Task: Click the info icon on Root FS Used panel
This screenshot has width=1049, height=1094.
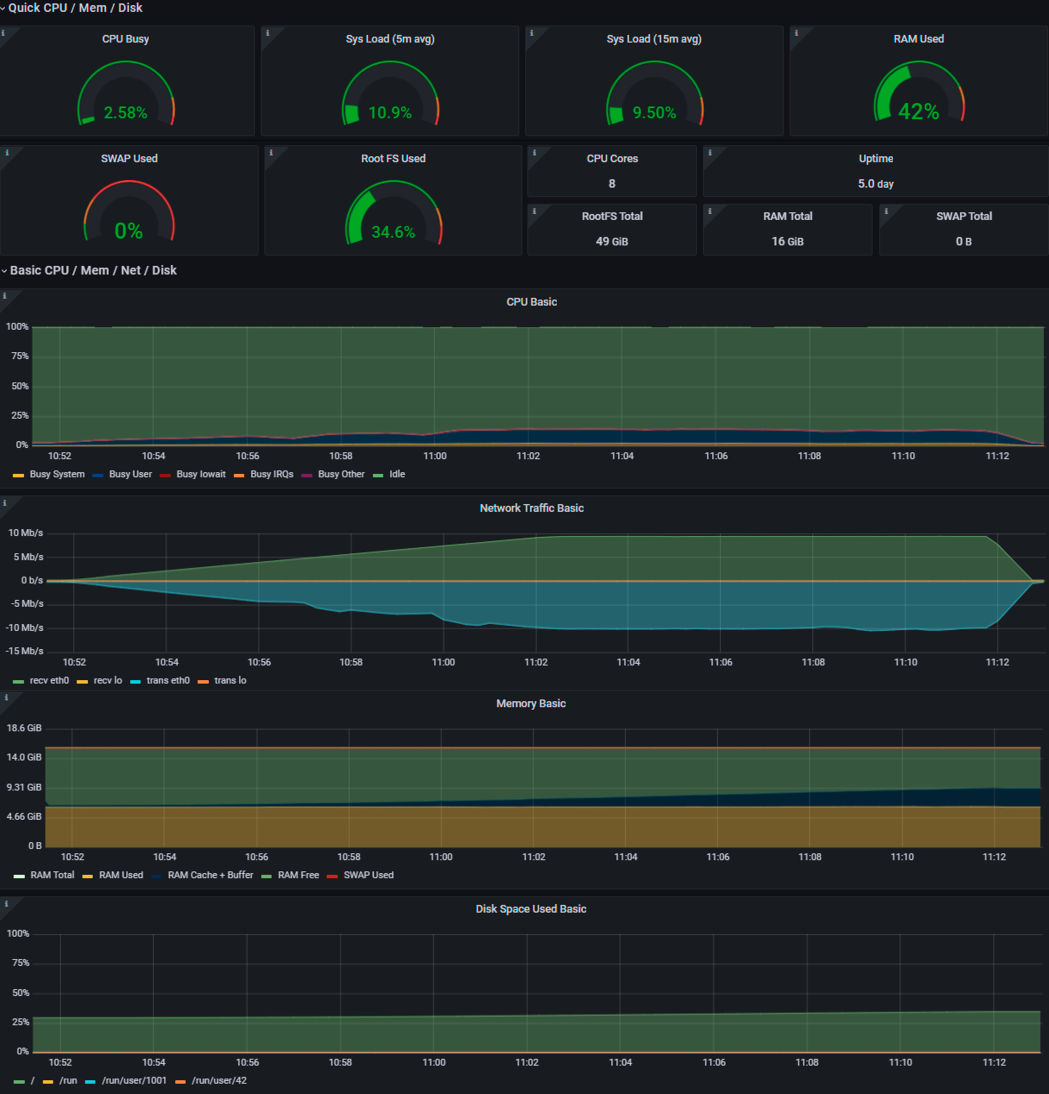Action: (x=271, y=153)
